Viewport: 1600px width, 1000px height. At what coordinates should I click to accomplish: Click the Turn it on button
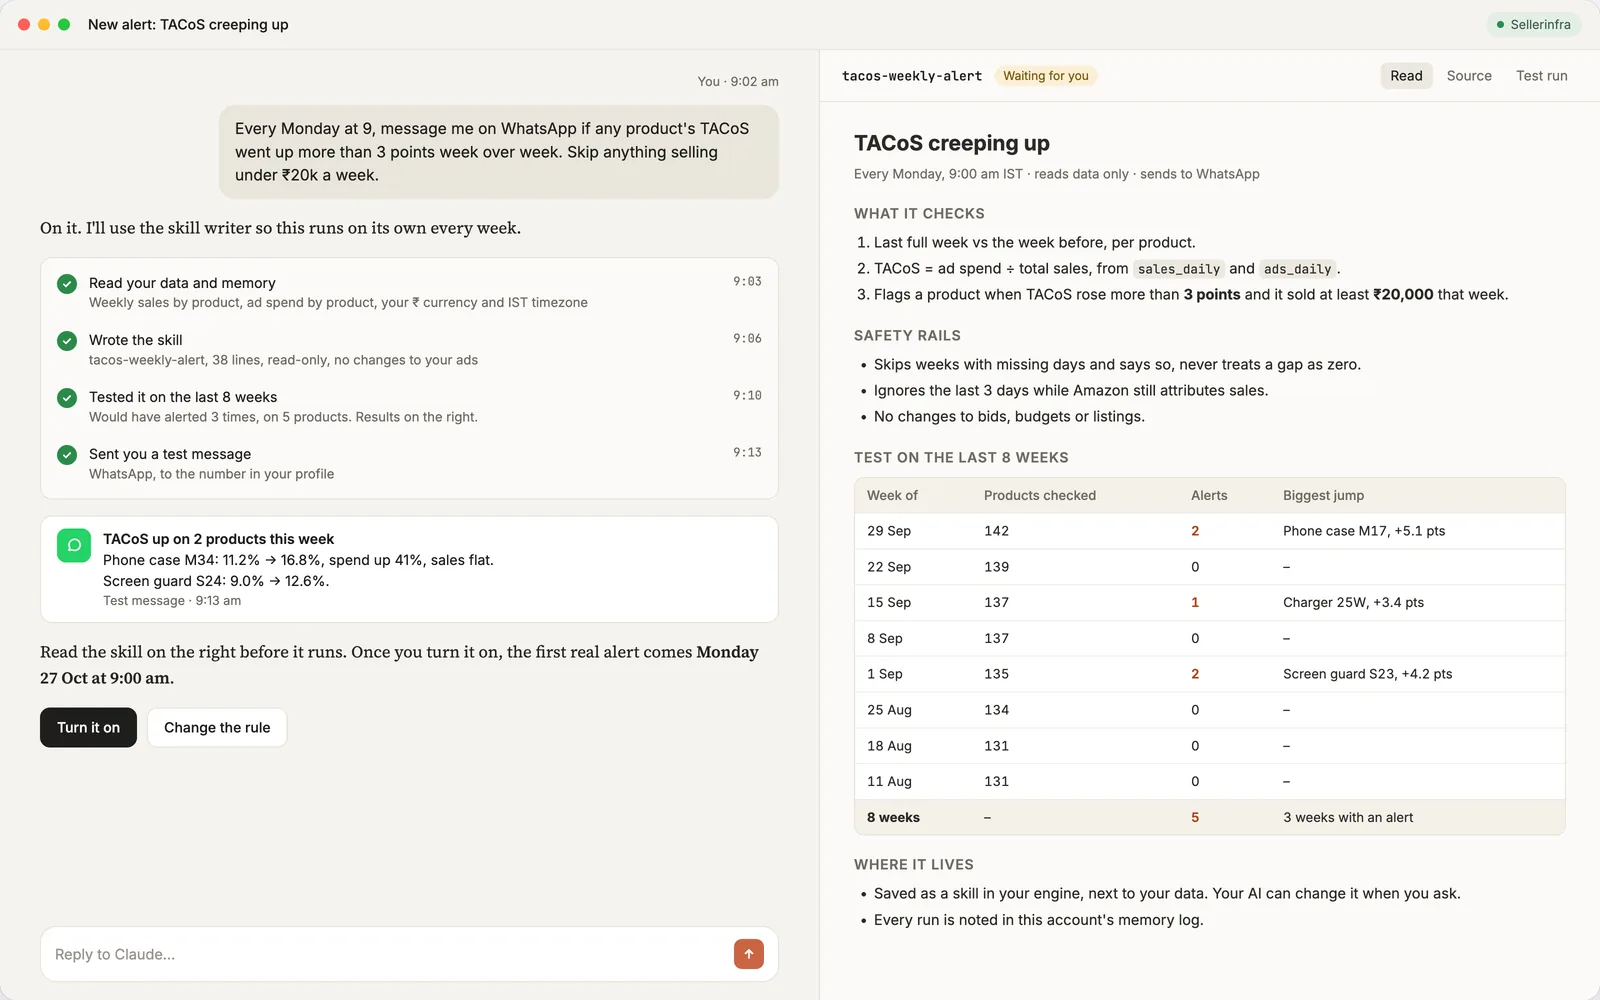pos(88,727)
